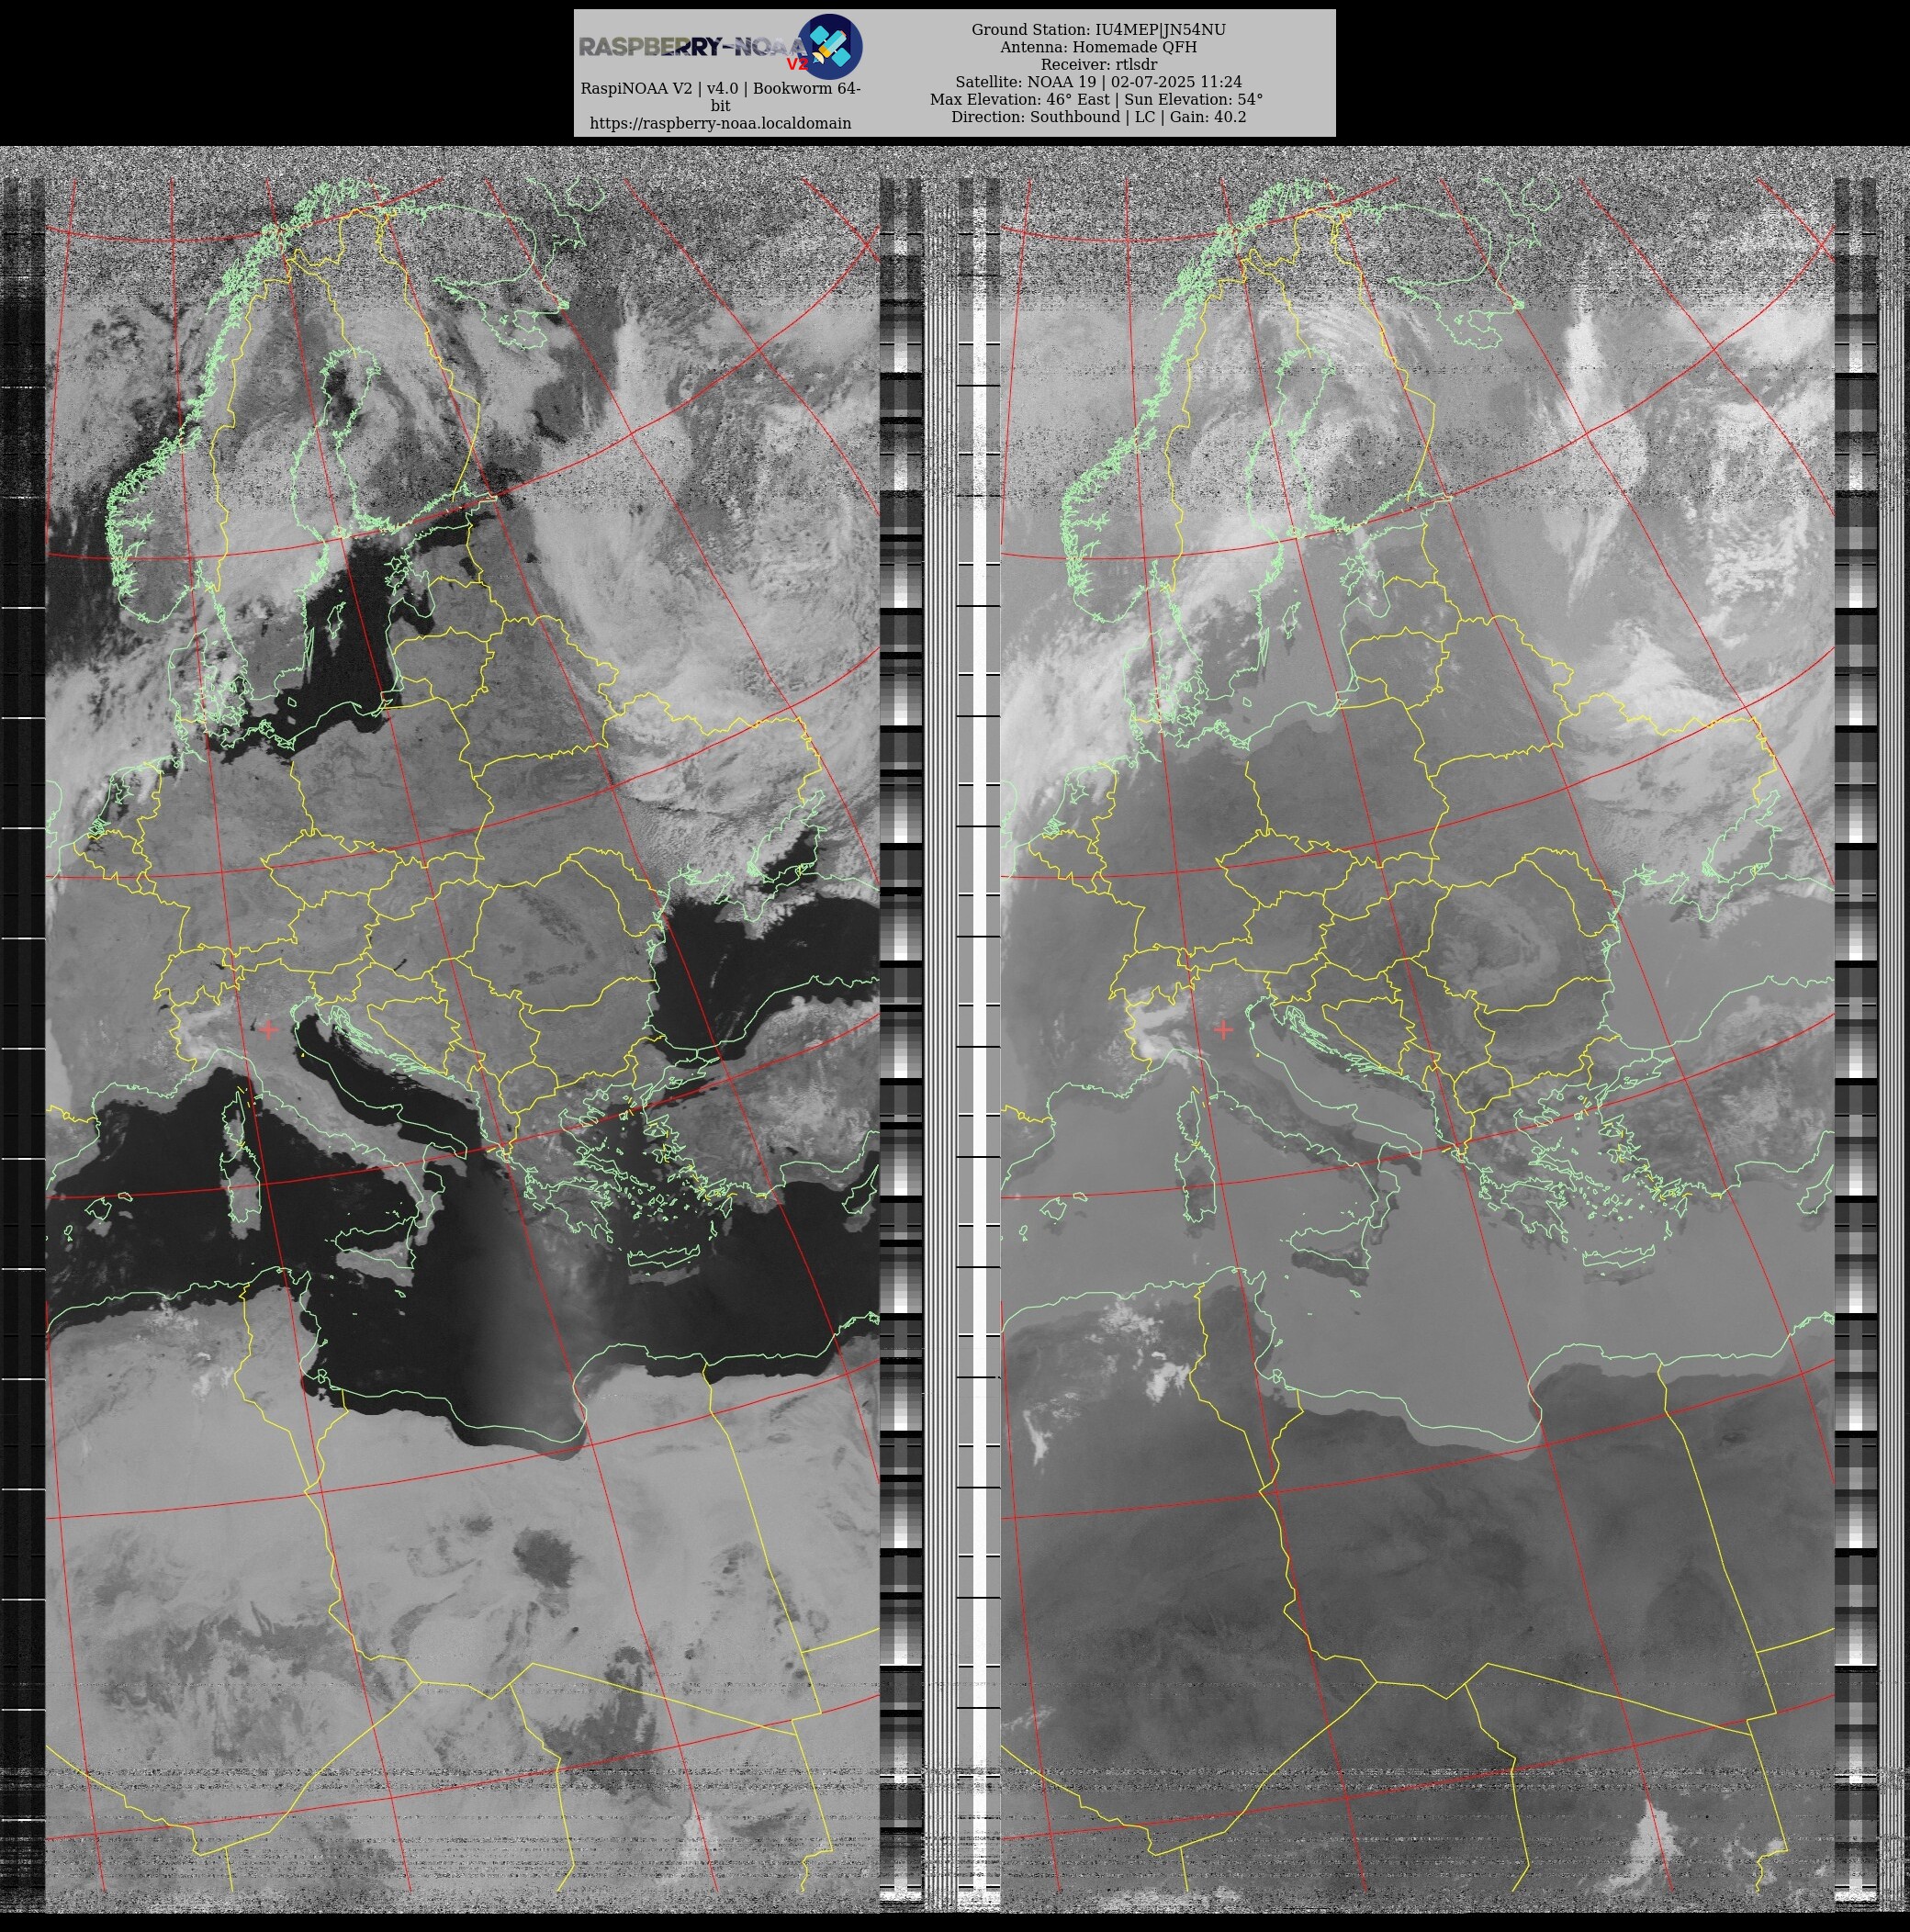1910x1932 pixels.
Task: Click the red ground station cross on right image
Action: tap(1223, 1028)
